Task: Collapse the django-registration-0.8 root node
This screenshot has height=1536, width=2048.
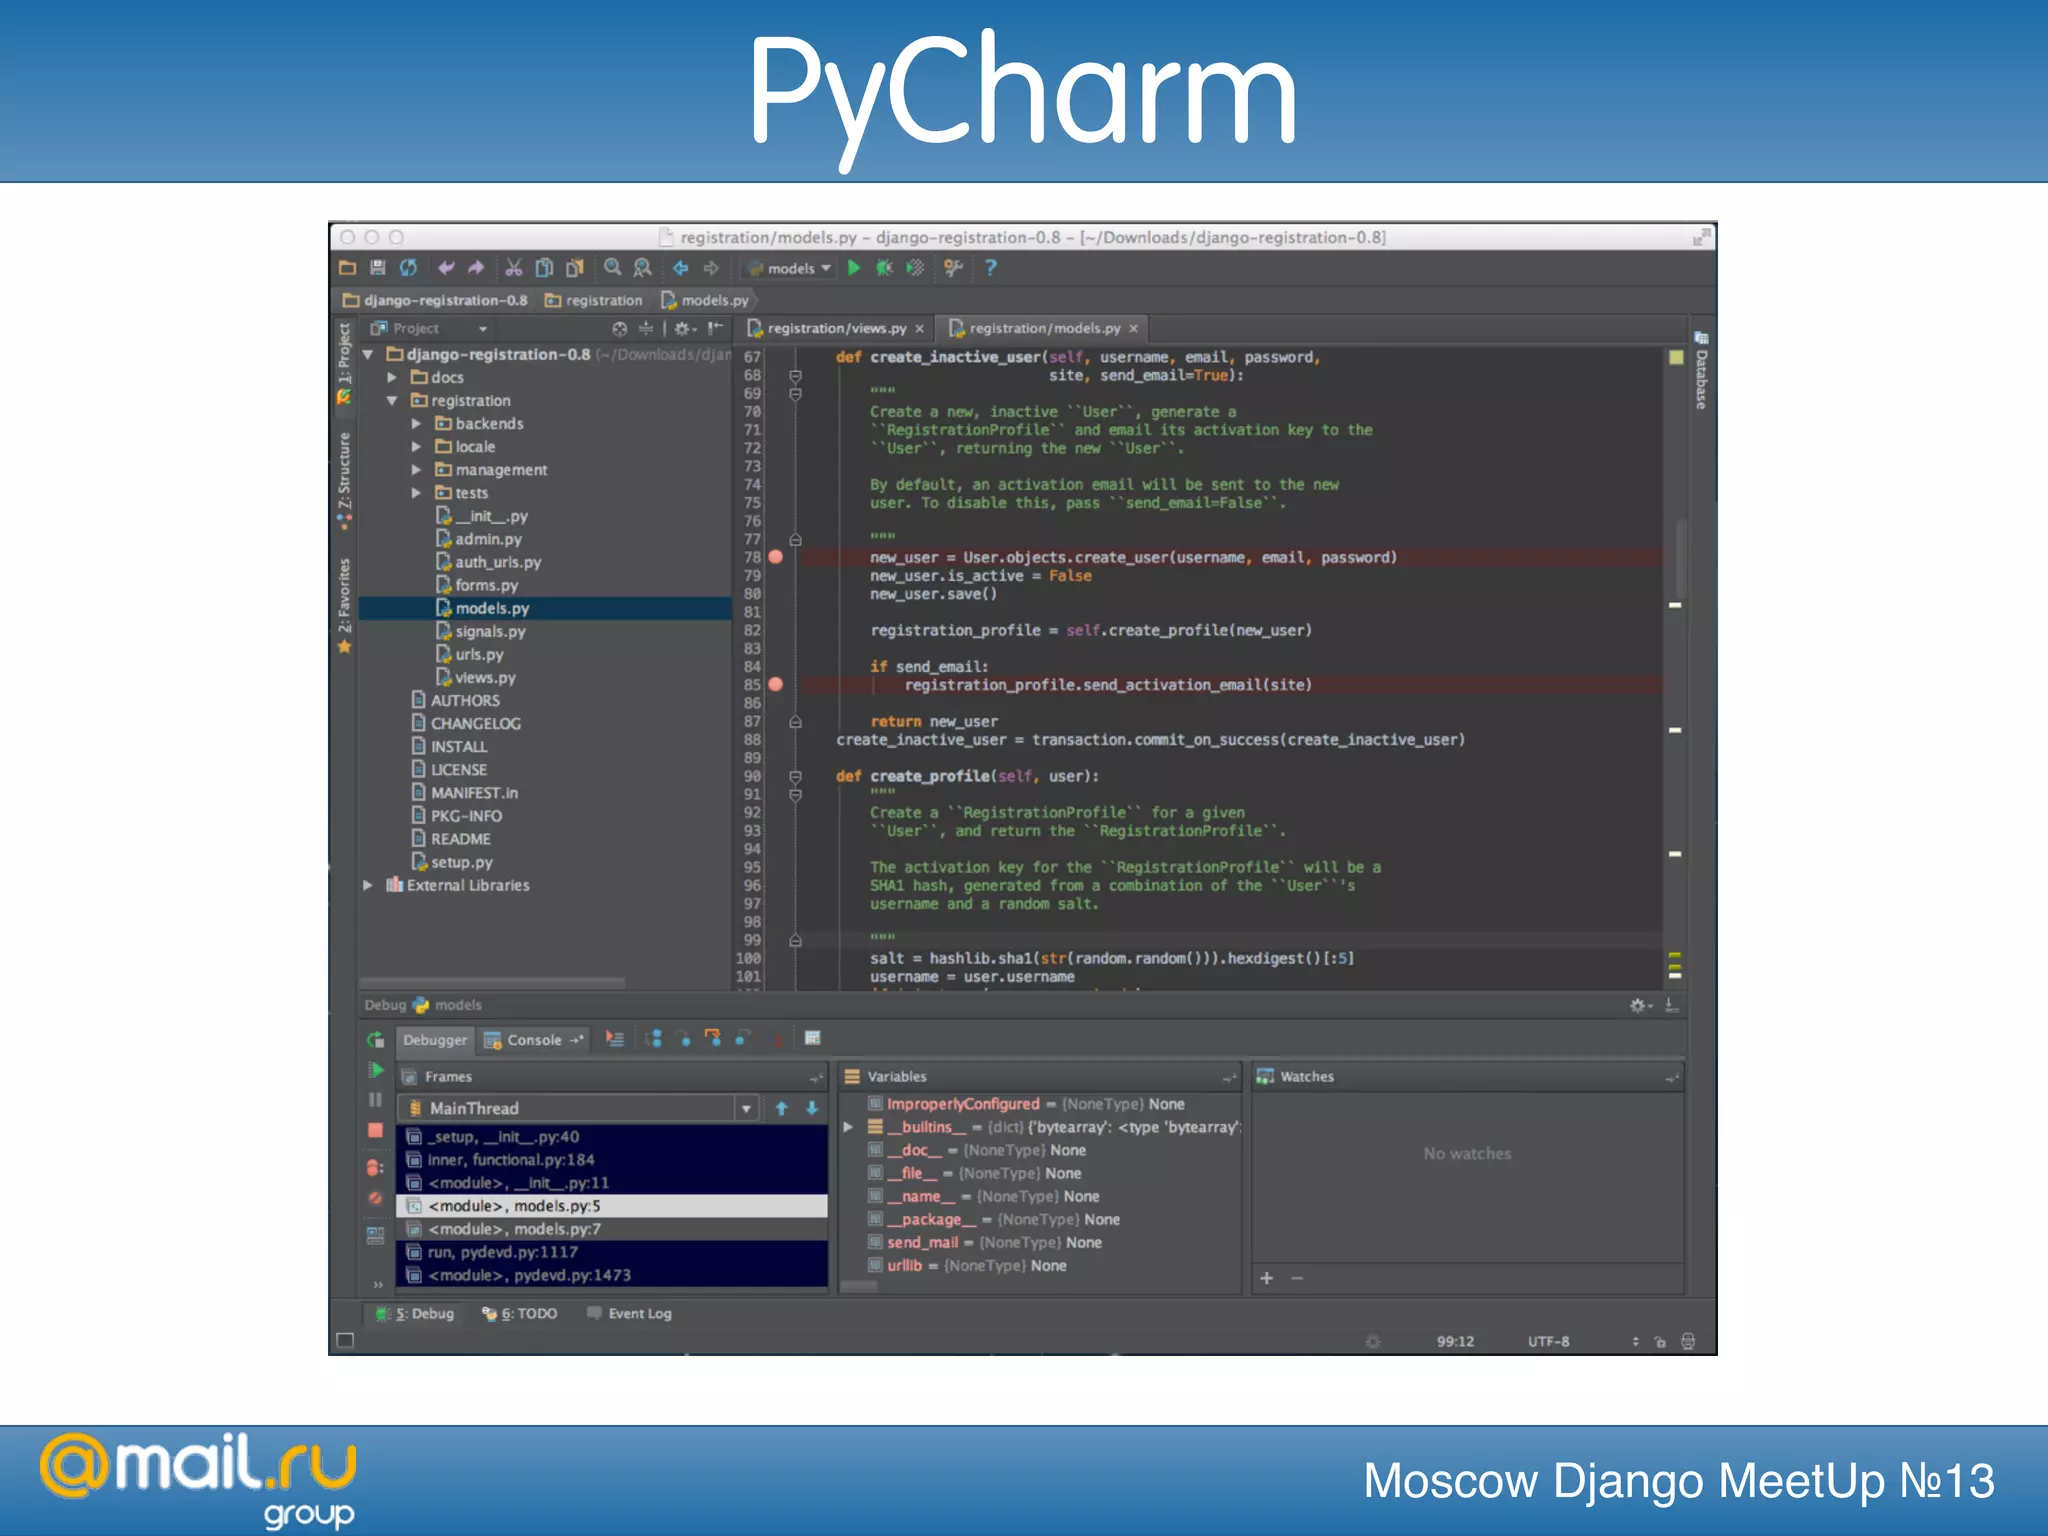Action: 368,355
